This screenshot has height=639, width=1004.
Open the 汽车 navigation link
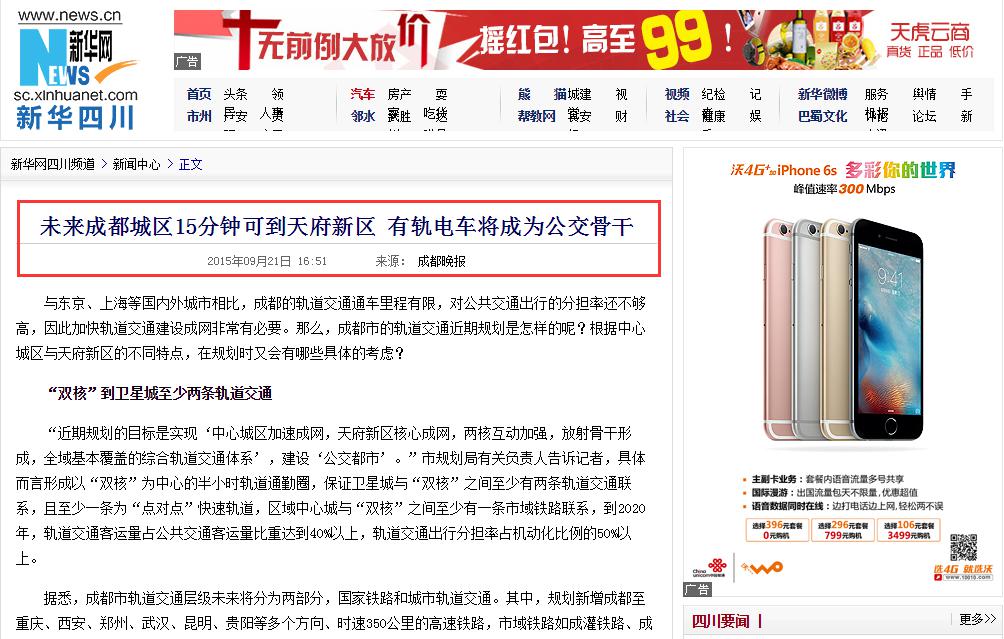point(362,95)
